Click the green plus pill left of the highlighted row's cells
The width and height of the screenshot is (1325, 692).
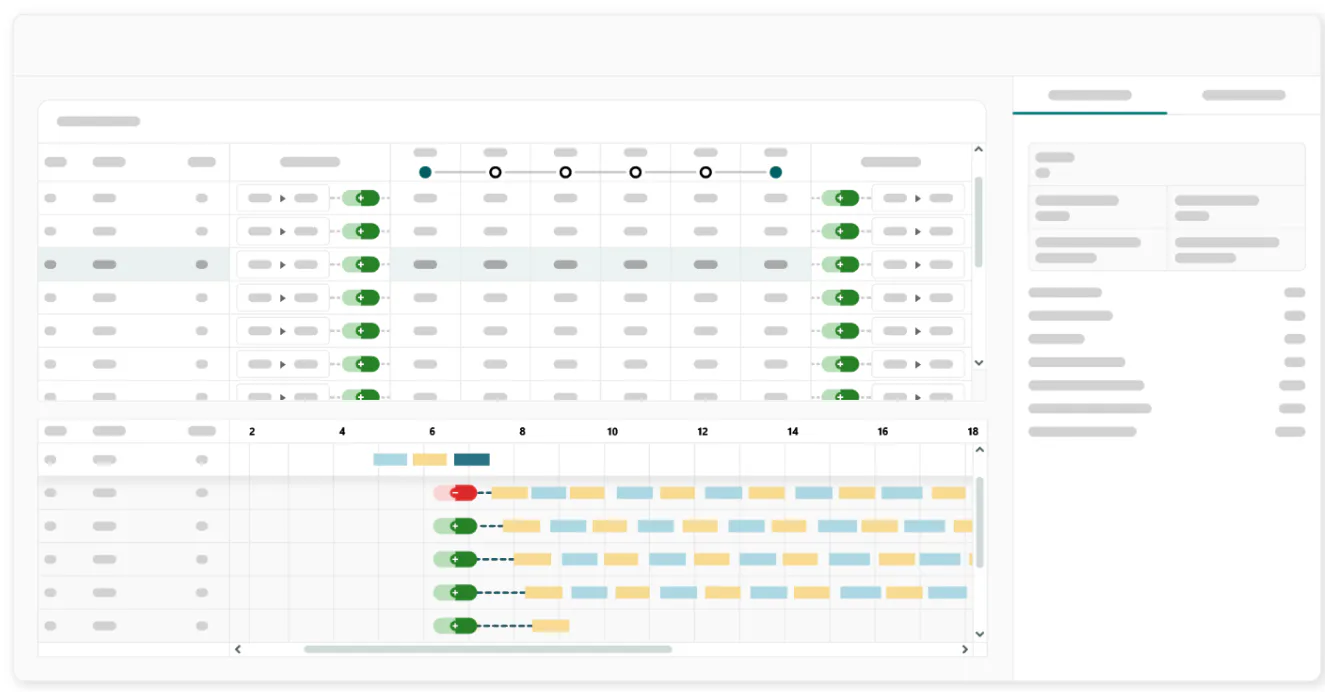pos(367,265)
